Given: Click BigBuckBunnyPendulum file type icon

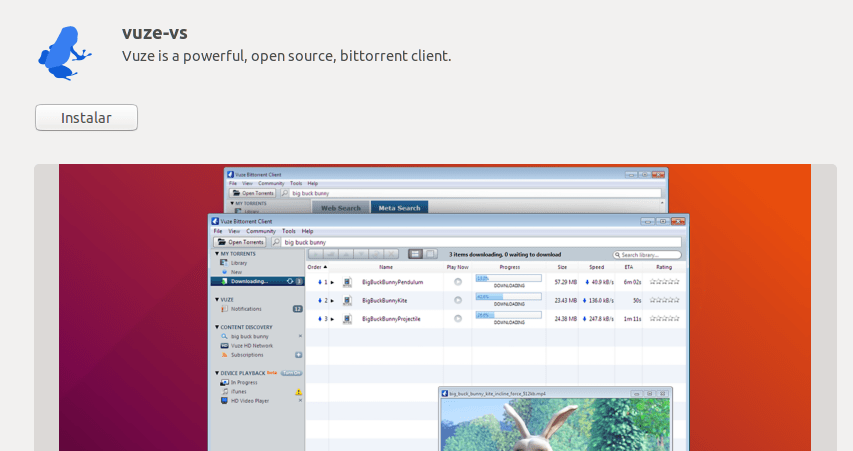Looking at the screenshot, I should pyautogui.click(x=347, y=282).
